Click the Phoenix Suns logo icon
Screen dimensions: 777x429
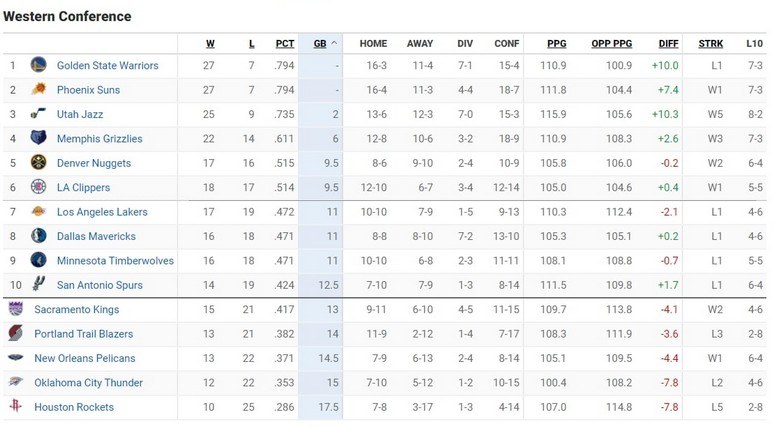38,90
